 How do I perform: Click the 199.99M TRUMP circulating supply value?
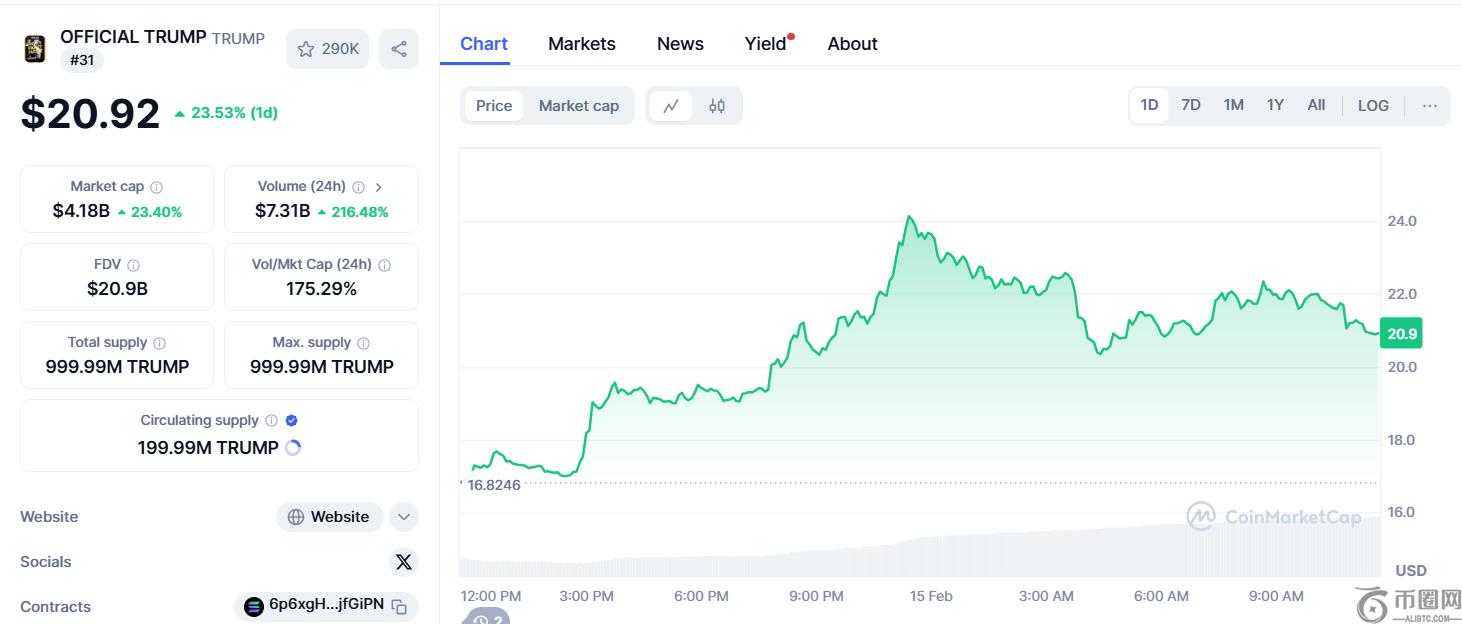point(208,448)
